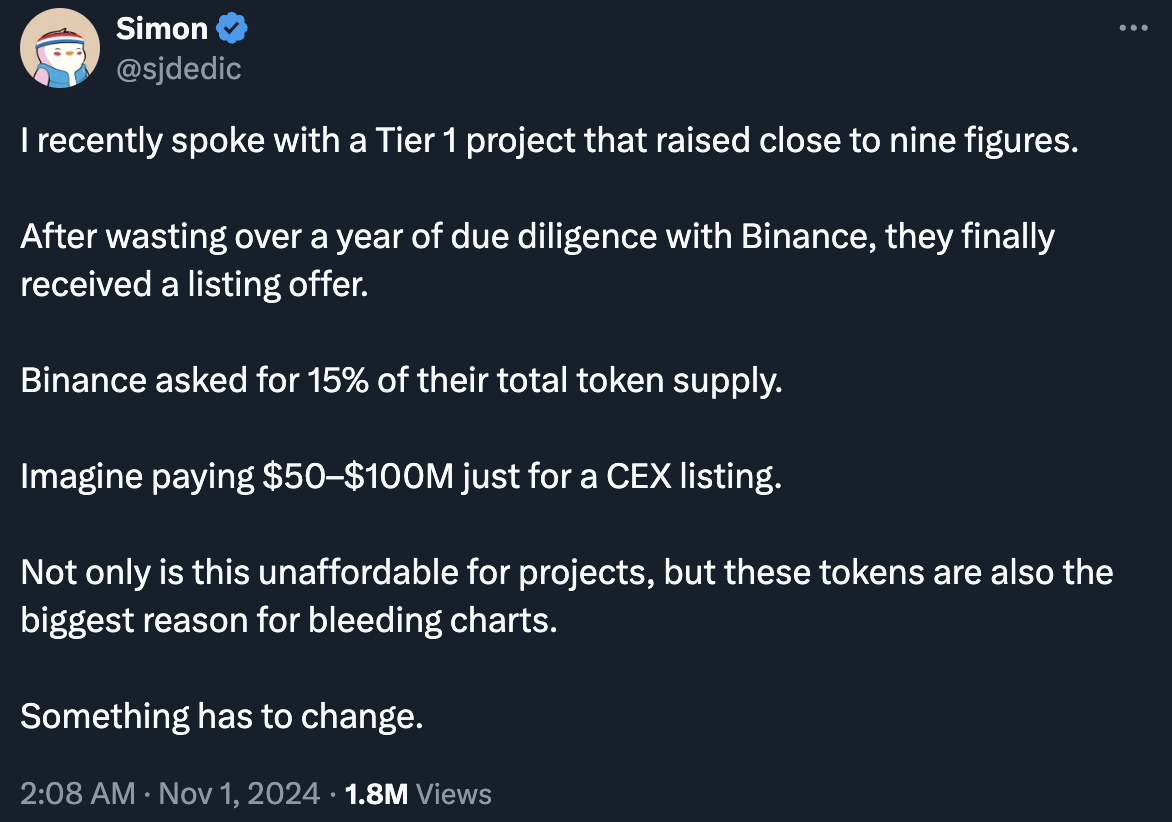The width and height of the screenshot is (1172, 822).
Task: Click the line about 15% total token supply
Action: coord(401,381)
